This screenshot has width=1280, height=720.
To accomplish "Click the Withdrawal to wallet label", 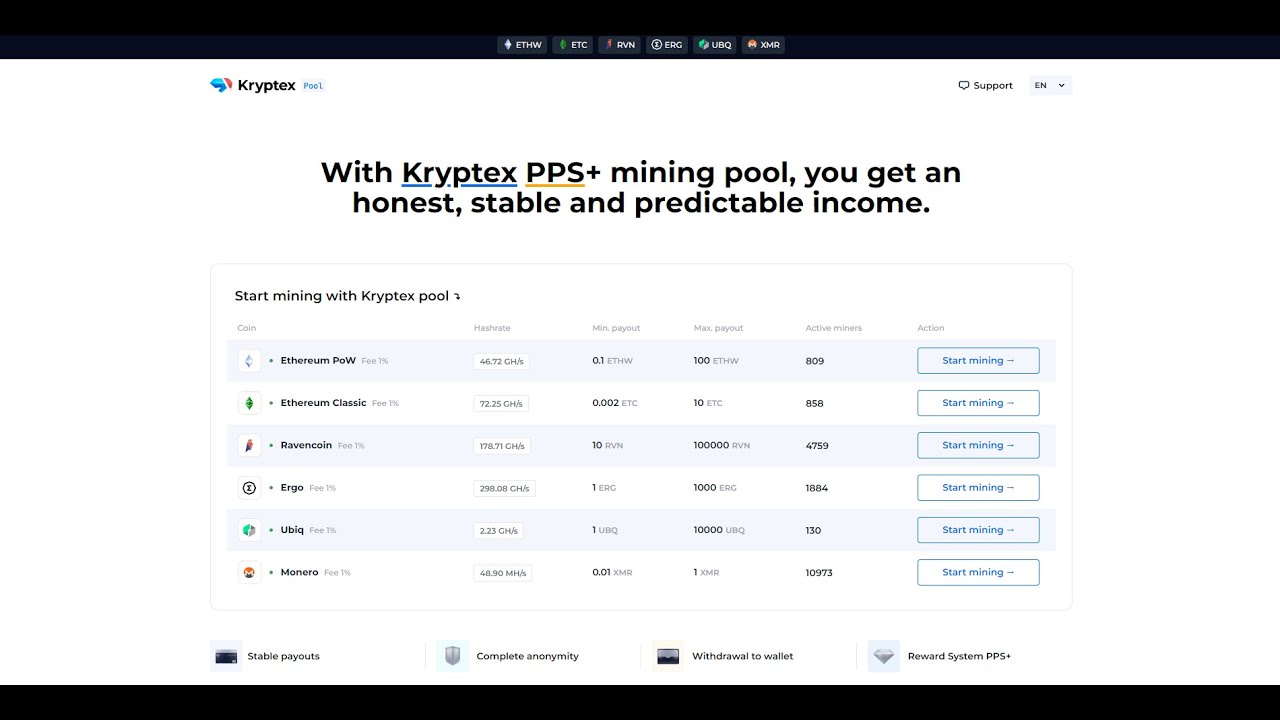I will point(743,656).
